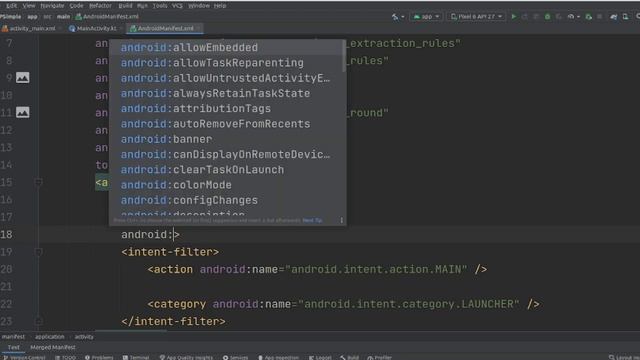The image size is (640, 360).
Task: Click AndroidManifest.xml in navigation path bar
Action: click(107, 17)
